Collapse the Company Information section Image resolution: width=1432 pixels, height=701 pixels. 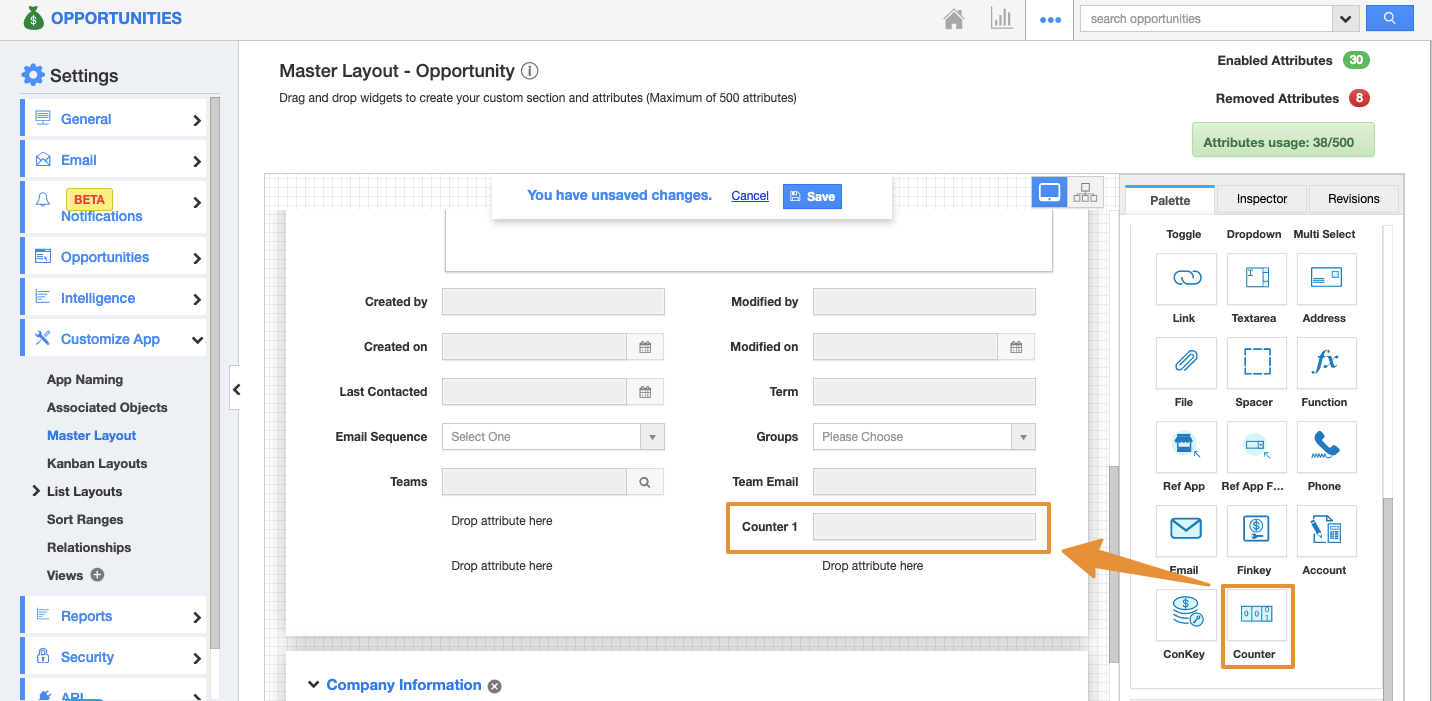(313, 685)
